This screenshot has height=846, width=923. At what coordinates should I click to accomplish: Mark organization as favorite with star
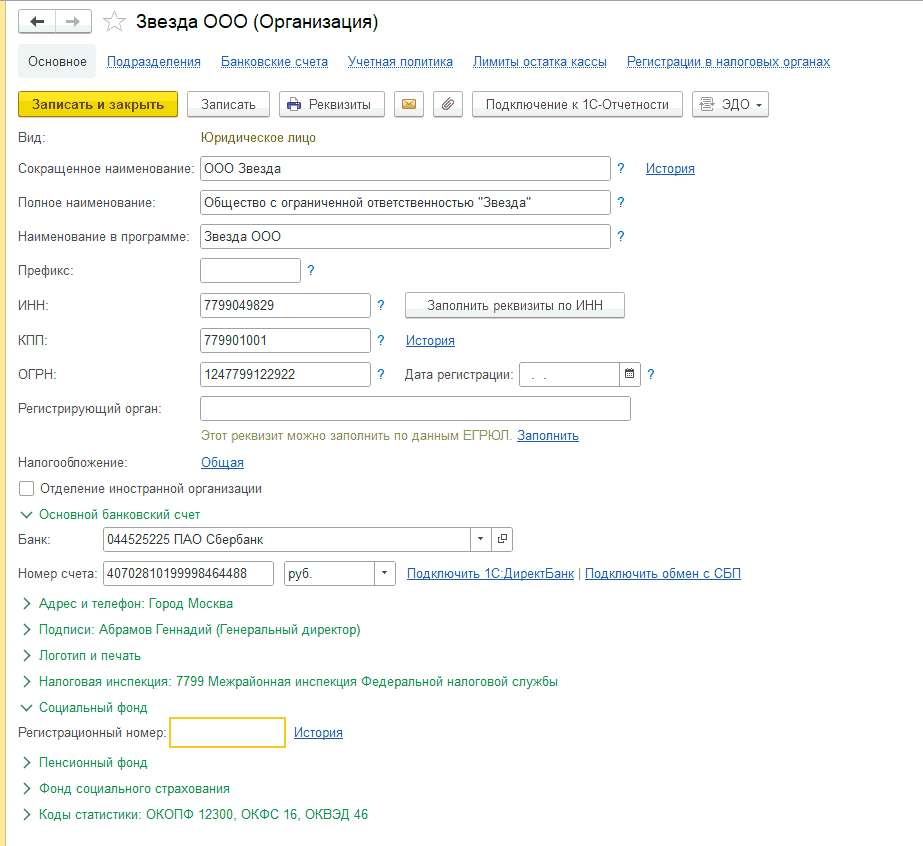[115, 22]
